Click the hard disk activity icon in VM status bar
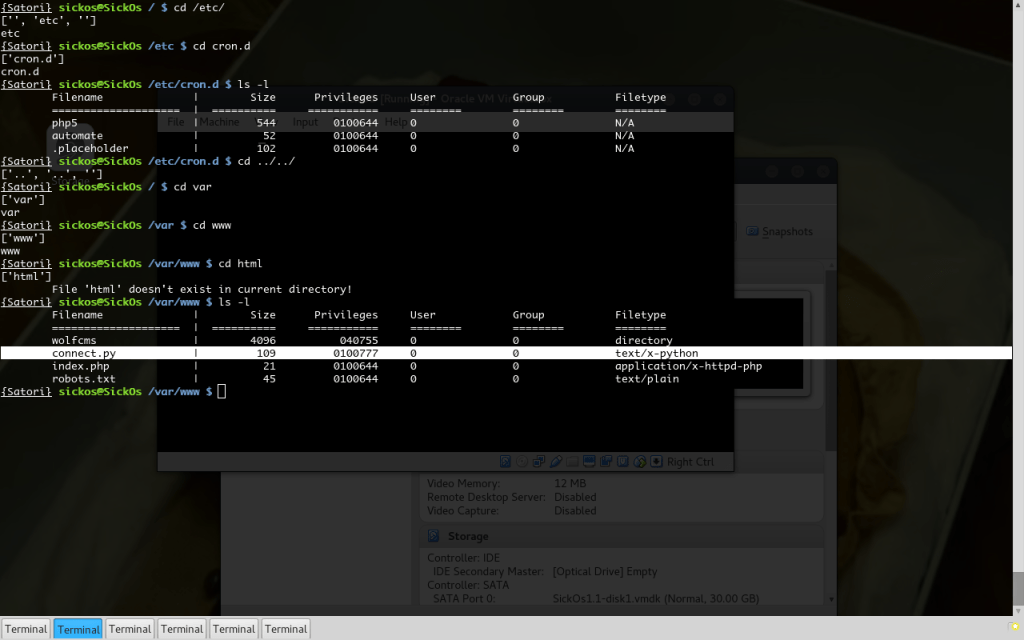This screenshot has height=640, width=1024. point(505,461)
